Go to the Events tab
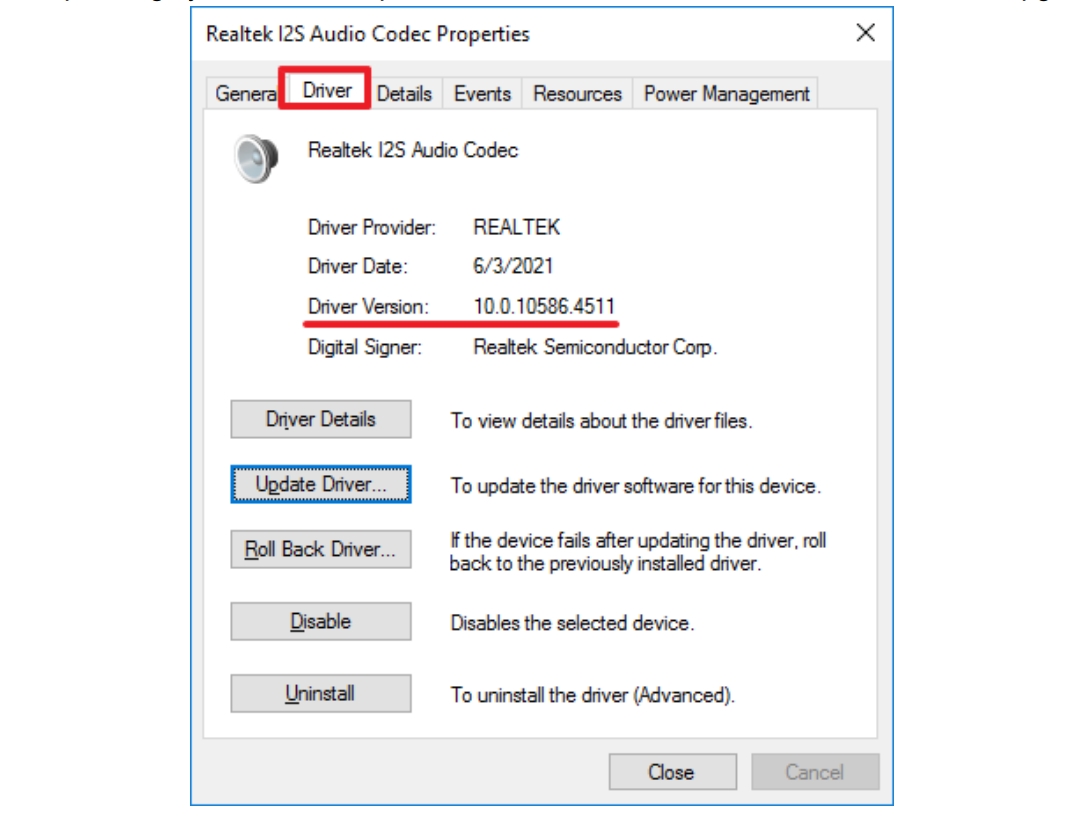The image size is (1091, 817). [483, 95]
